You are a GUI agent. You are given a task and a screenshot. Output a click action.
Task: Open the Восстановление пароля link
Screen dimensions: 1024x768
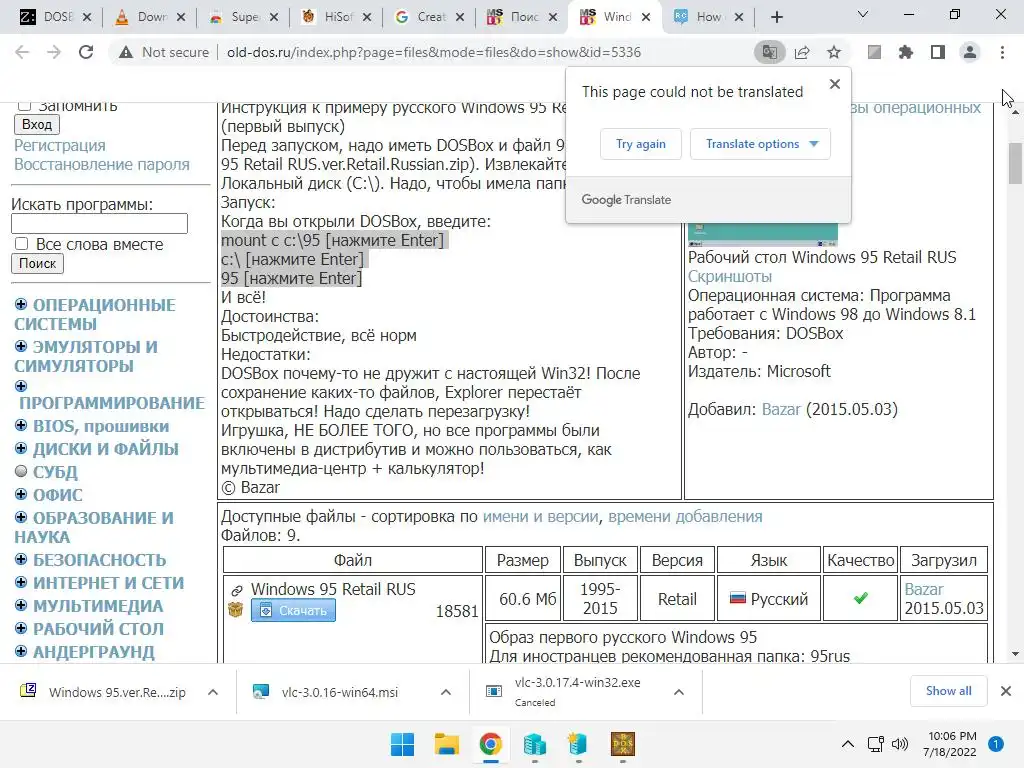click(x=102, y=165)
